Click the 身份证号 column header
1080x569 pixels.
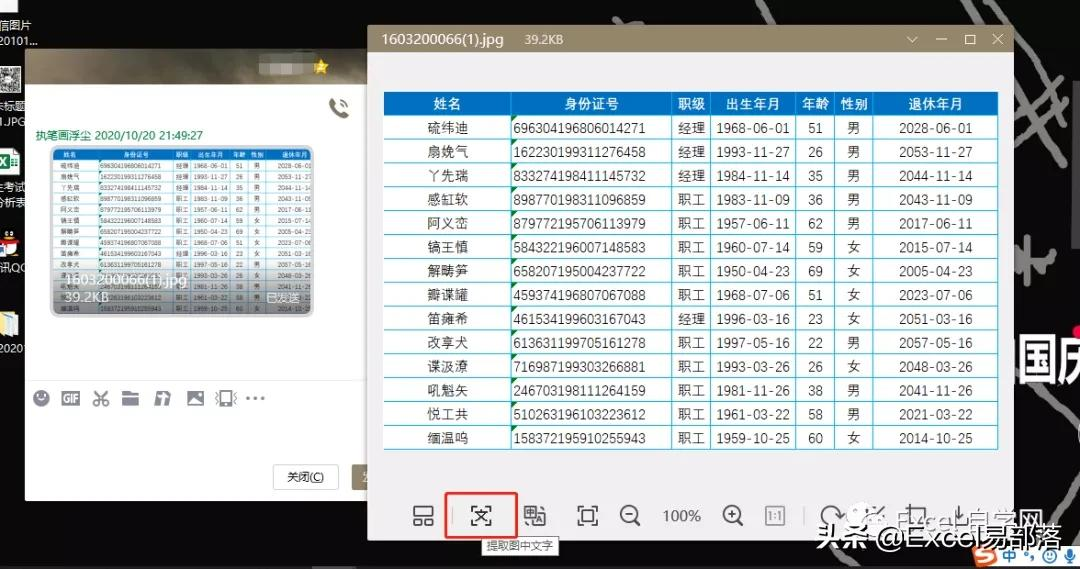point(591,104)
